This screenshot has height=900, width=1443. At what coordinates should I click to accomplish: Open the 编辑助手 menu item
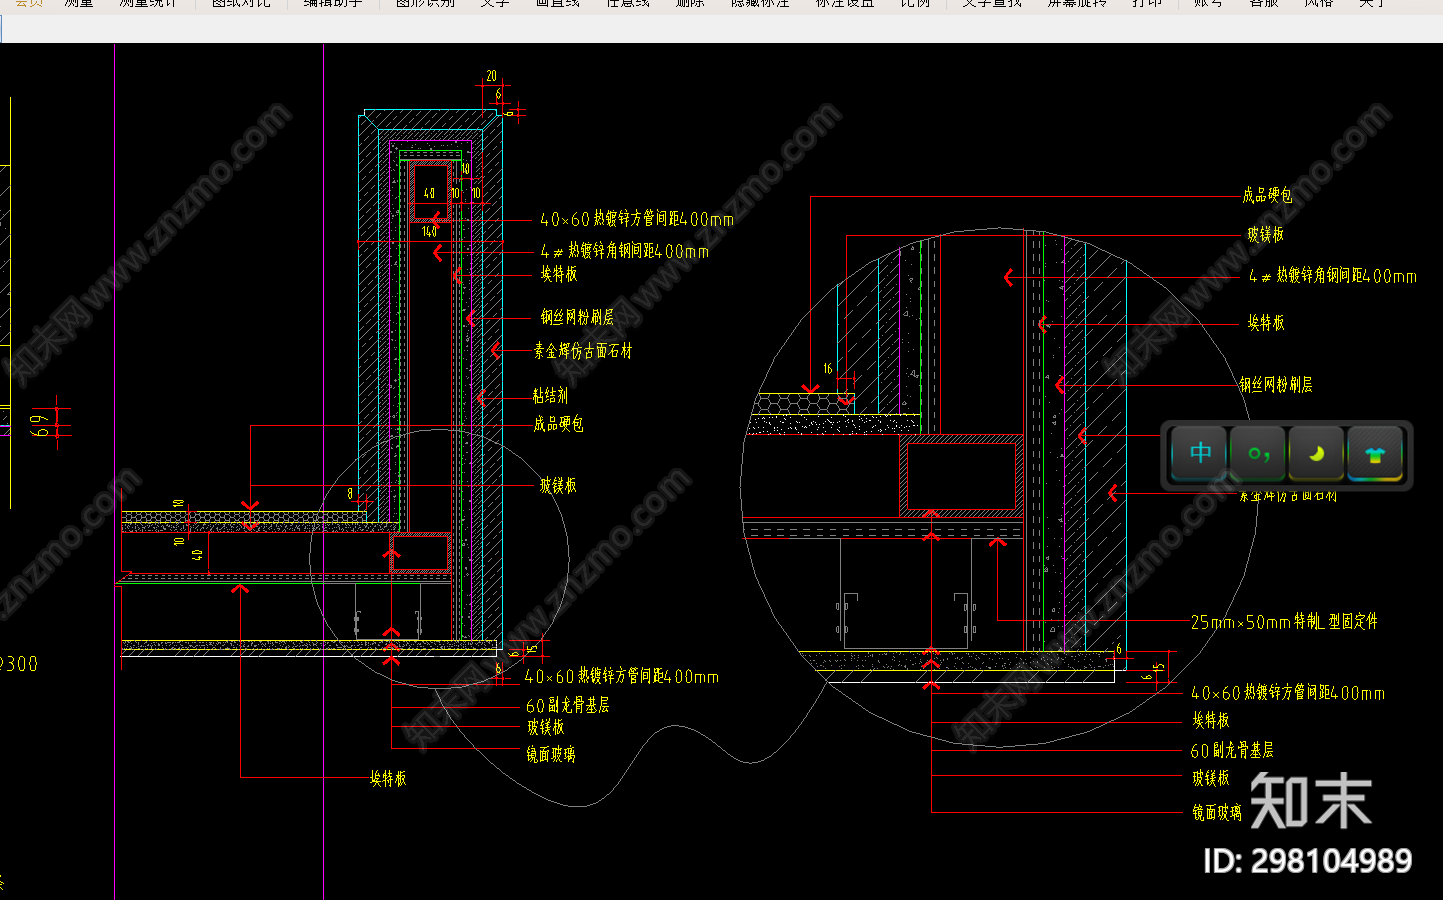click(332, 4)
